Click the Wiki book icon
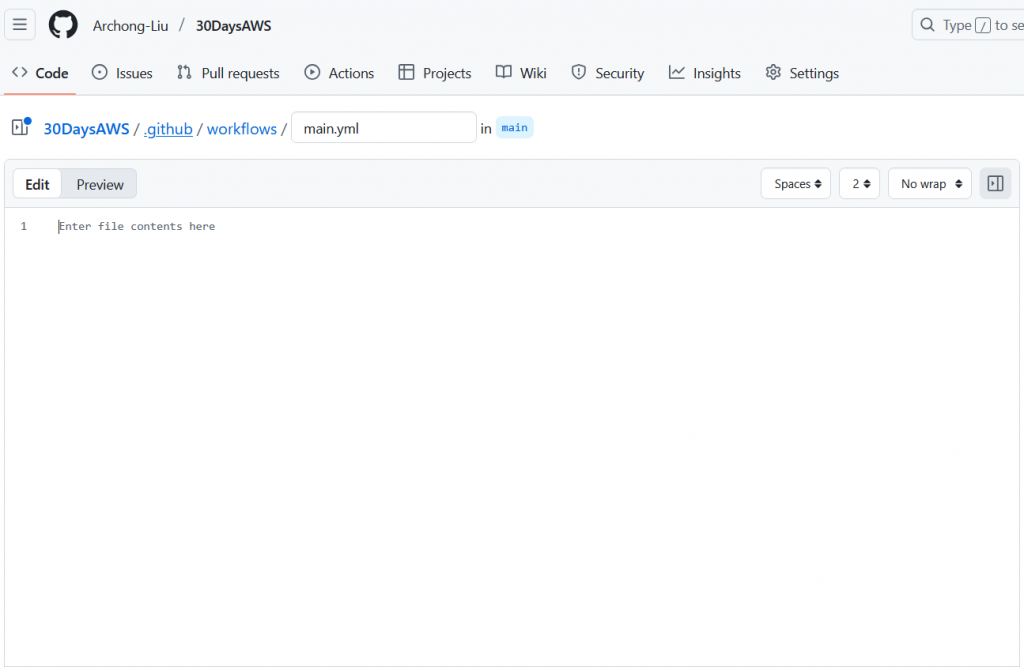1024x667 pixels. pos(504,72)
